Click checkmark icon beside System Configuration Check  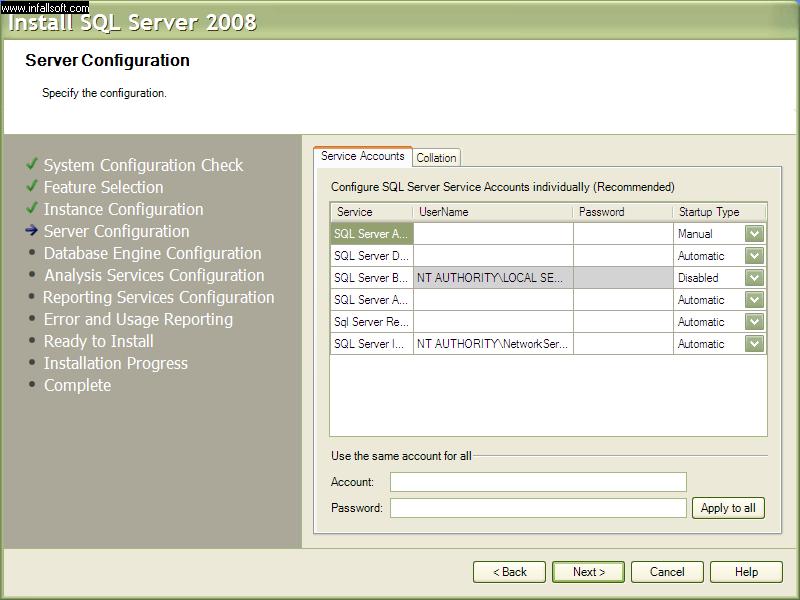click(x=32, y=164)
